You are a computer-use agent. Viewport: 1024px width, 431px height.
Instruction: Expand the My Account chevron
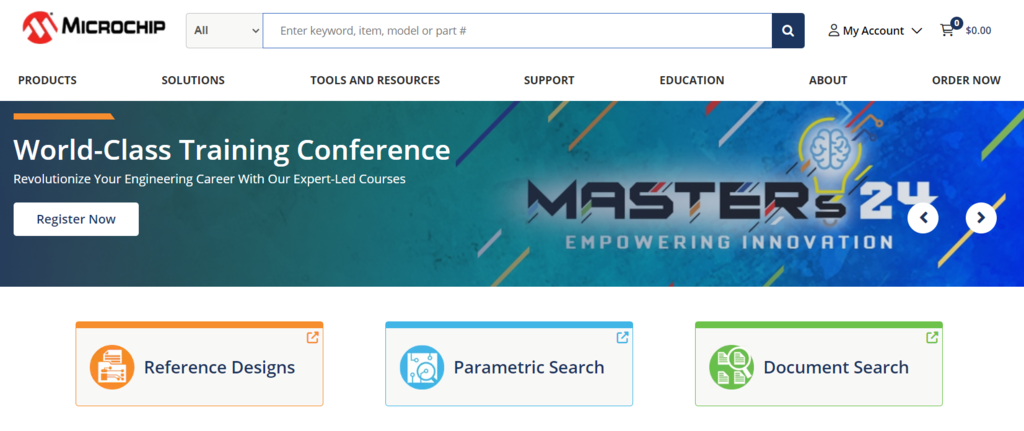tap(916, 31)
